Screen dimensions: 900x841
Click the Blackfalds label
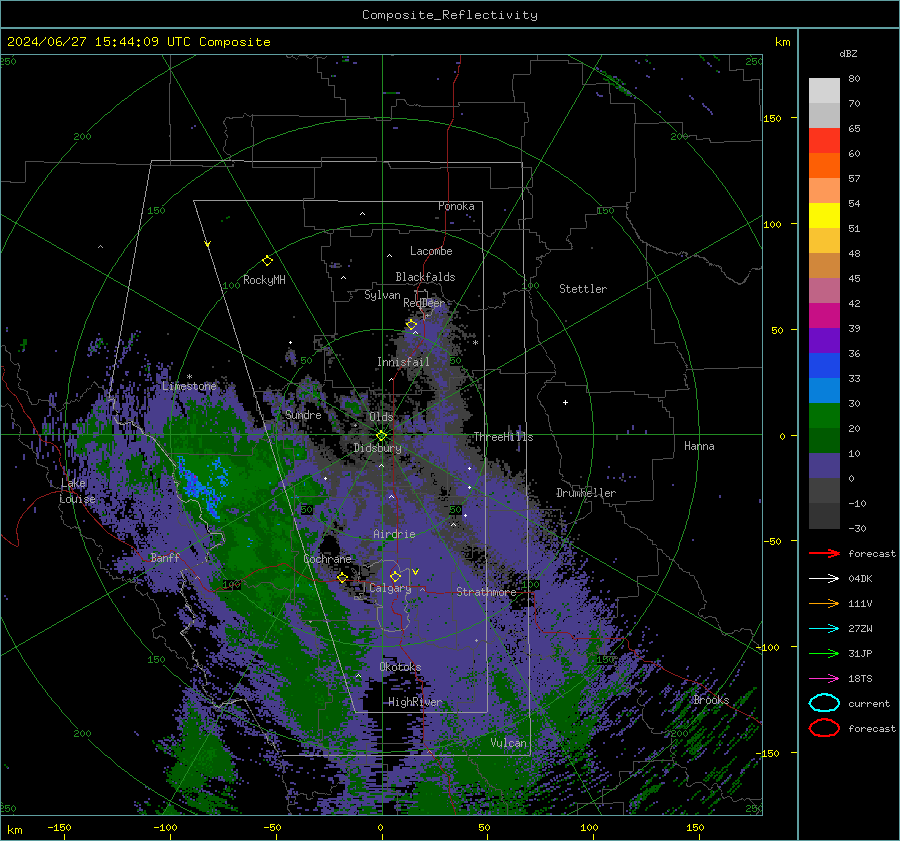pyautogui.click(x=425, y=277)
